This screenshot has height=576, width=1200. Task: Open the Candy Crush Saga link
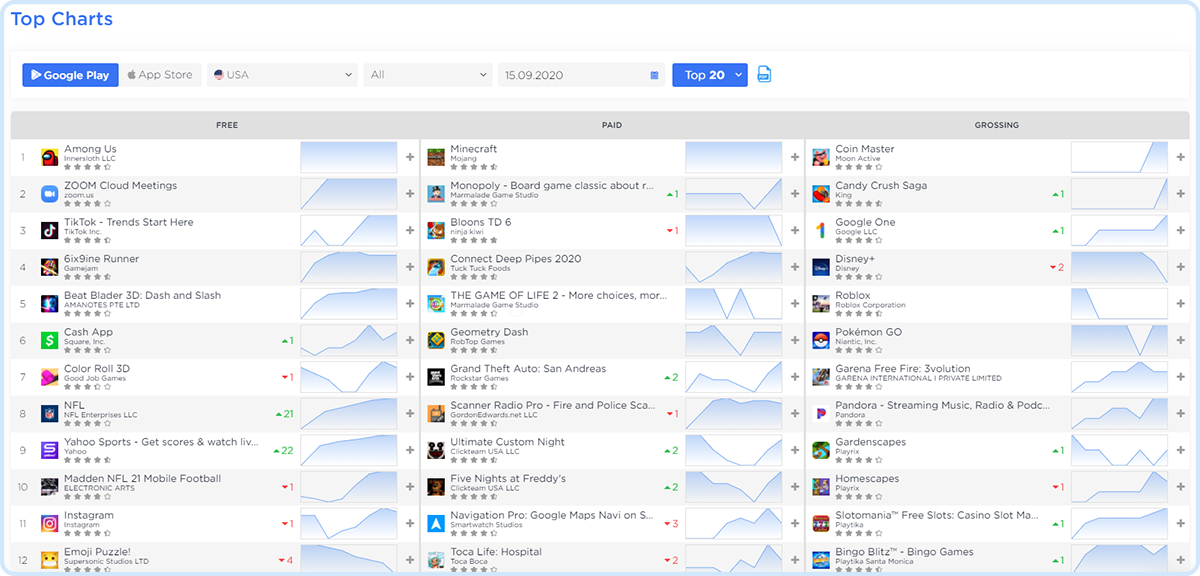(881, 186)
